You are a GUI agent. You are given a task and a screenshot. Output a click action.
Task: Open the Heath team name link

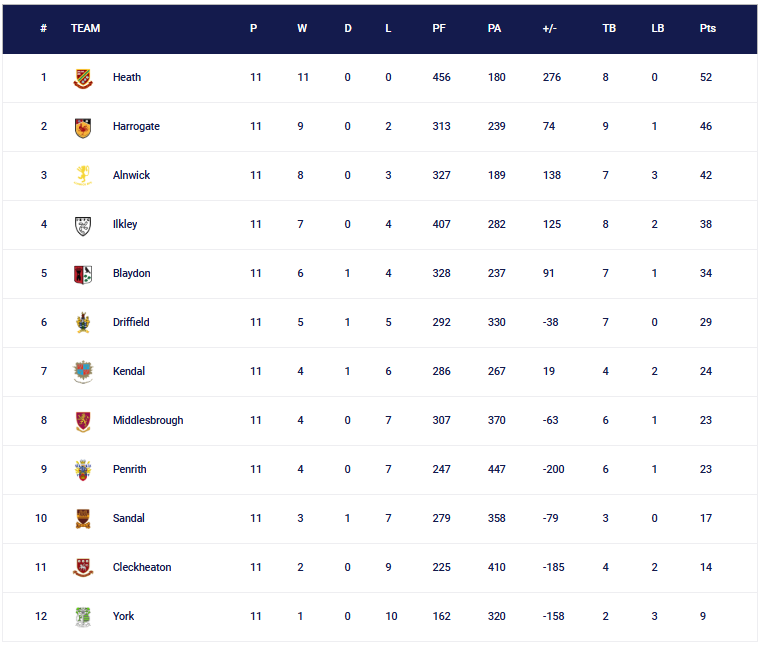click(127, 78)
